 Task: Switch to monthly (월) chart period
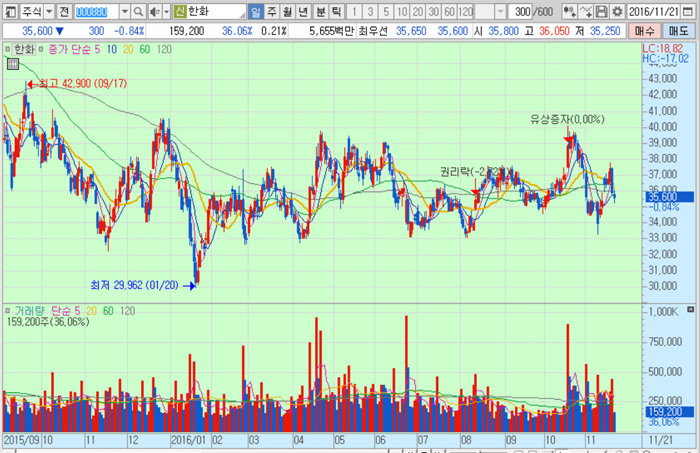tap(288, 11)
